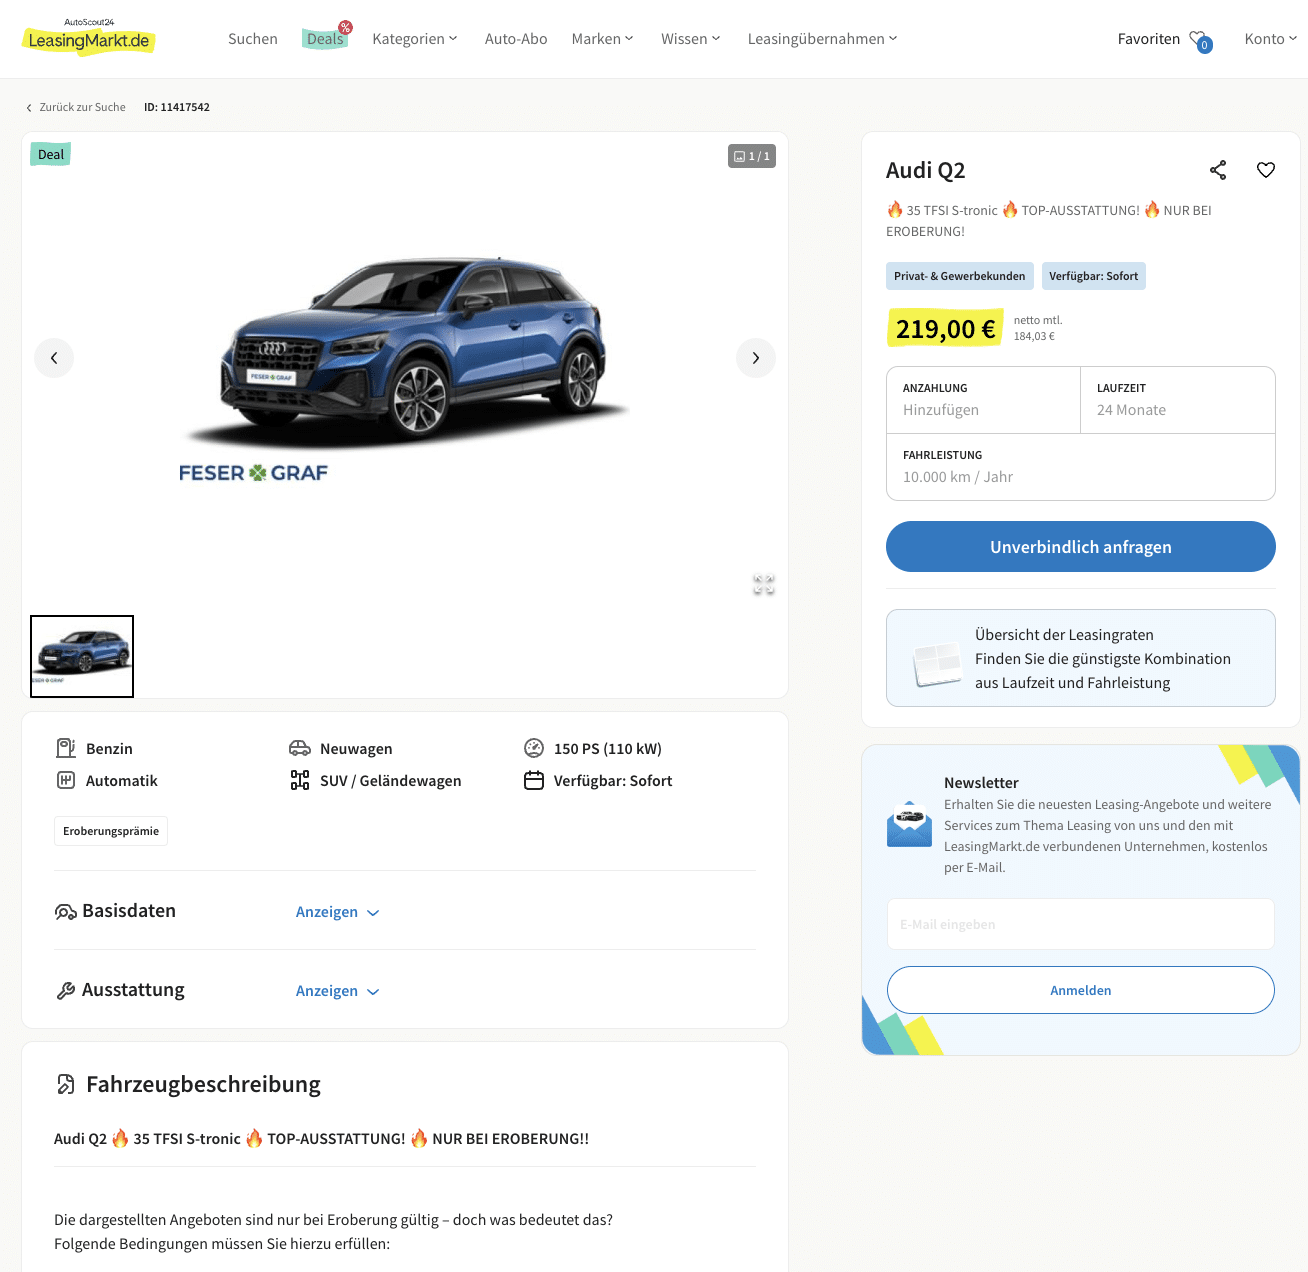The width and height of the screenshot is (1308, 1272).
Task: Select the Audi Q2 thumbnail image
Action: point(82,656)
